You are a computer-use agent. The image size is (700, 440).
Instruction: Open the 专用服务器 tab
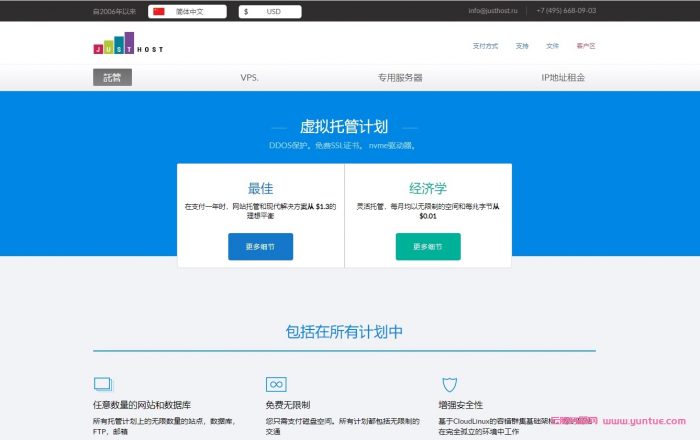tap(399, 77)
